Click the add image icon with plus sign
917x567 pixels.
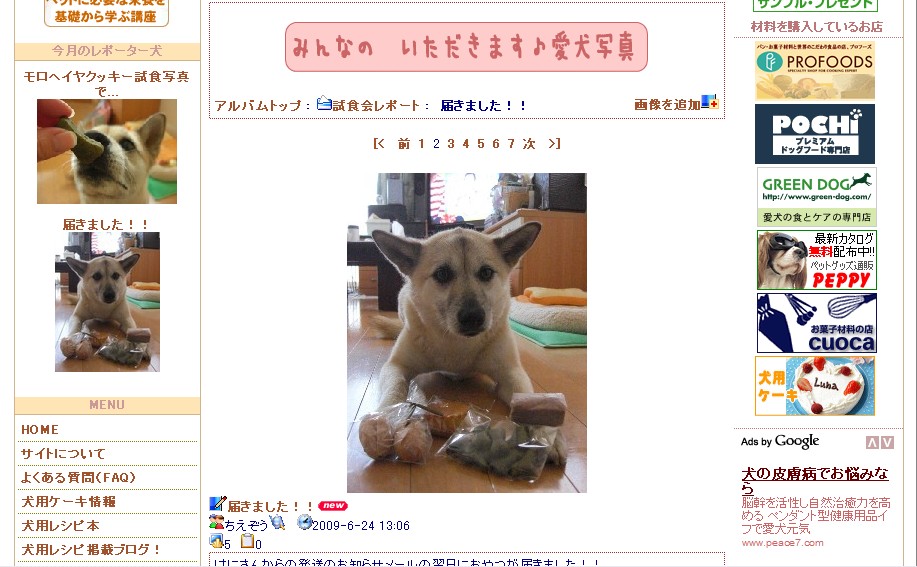709,102
